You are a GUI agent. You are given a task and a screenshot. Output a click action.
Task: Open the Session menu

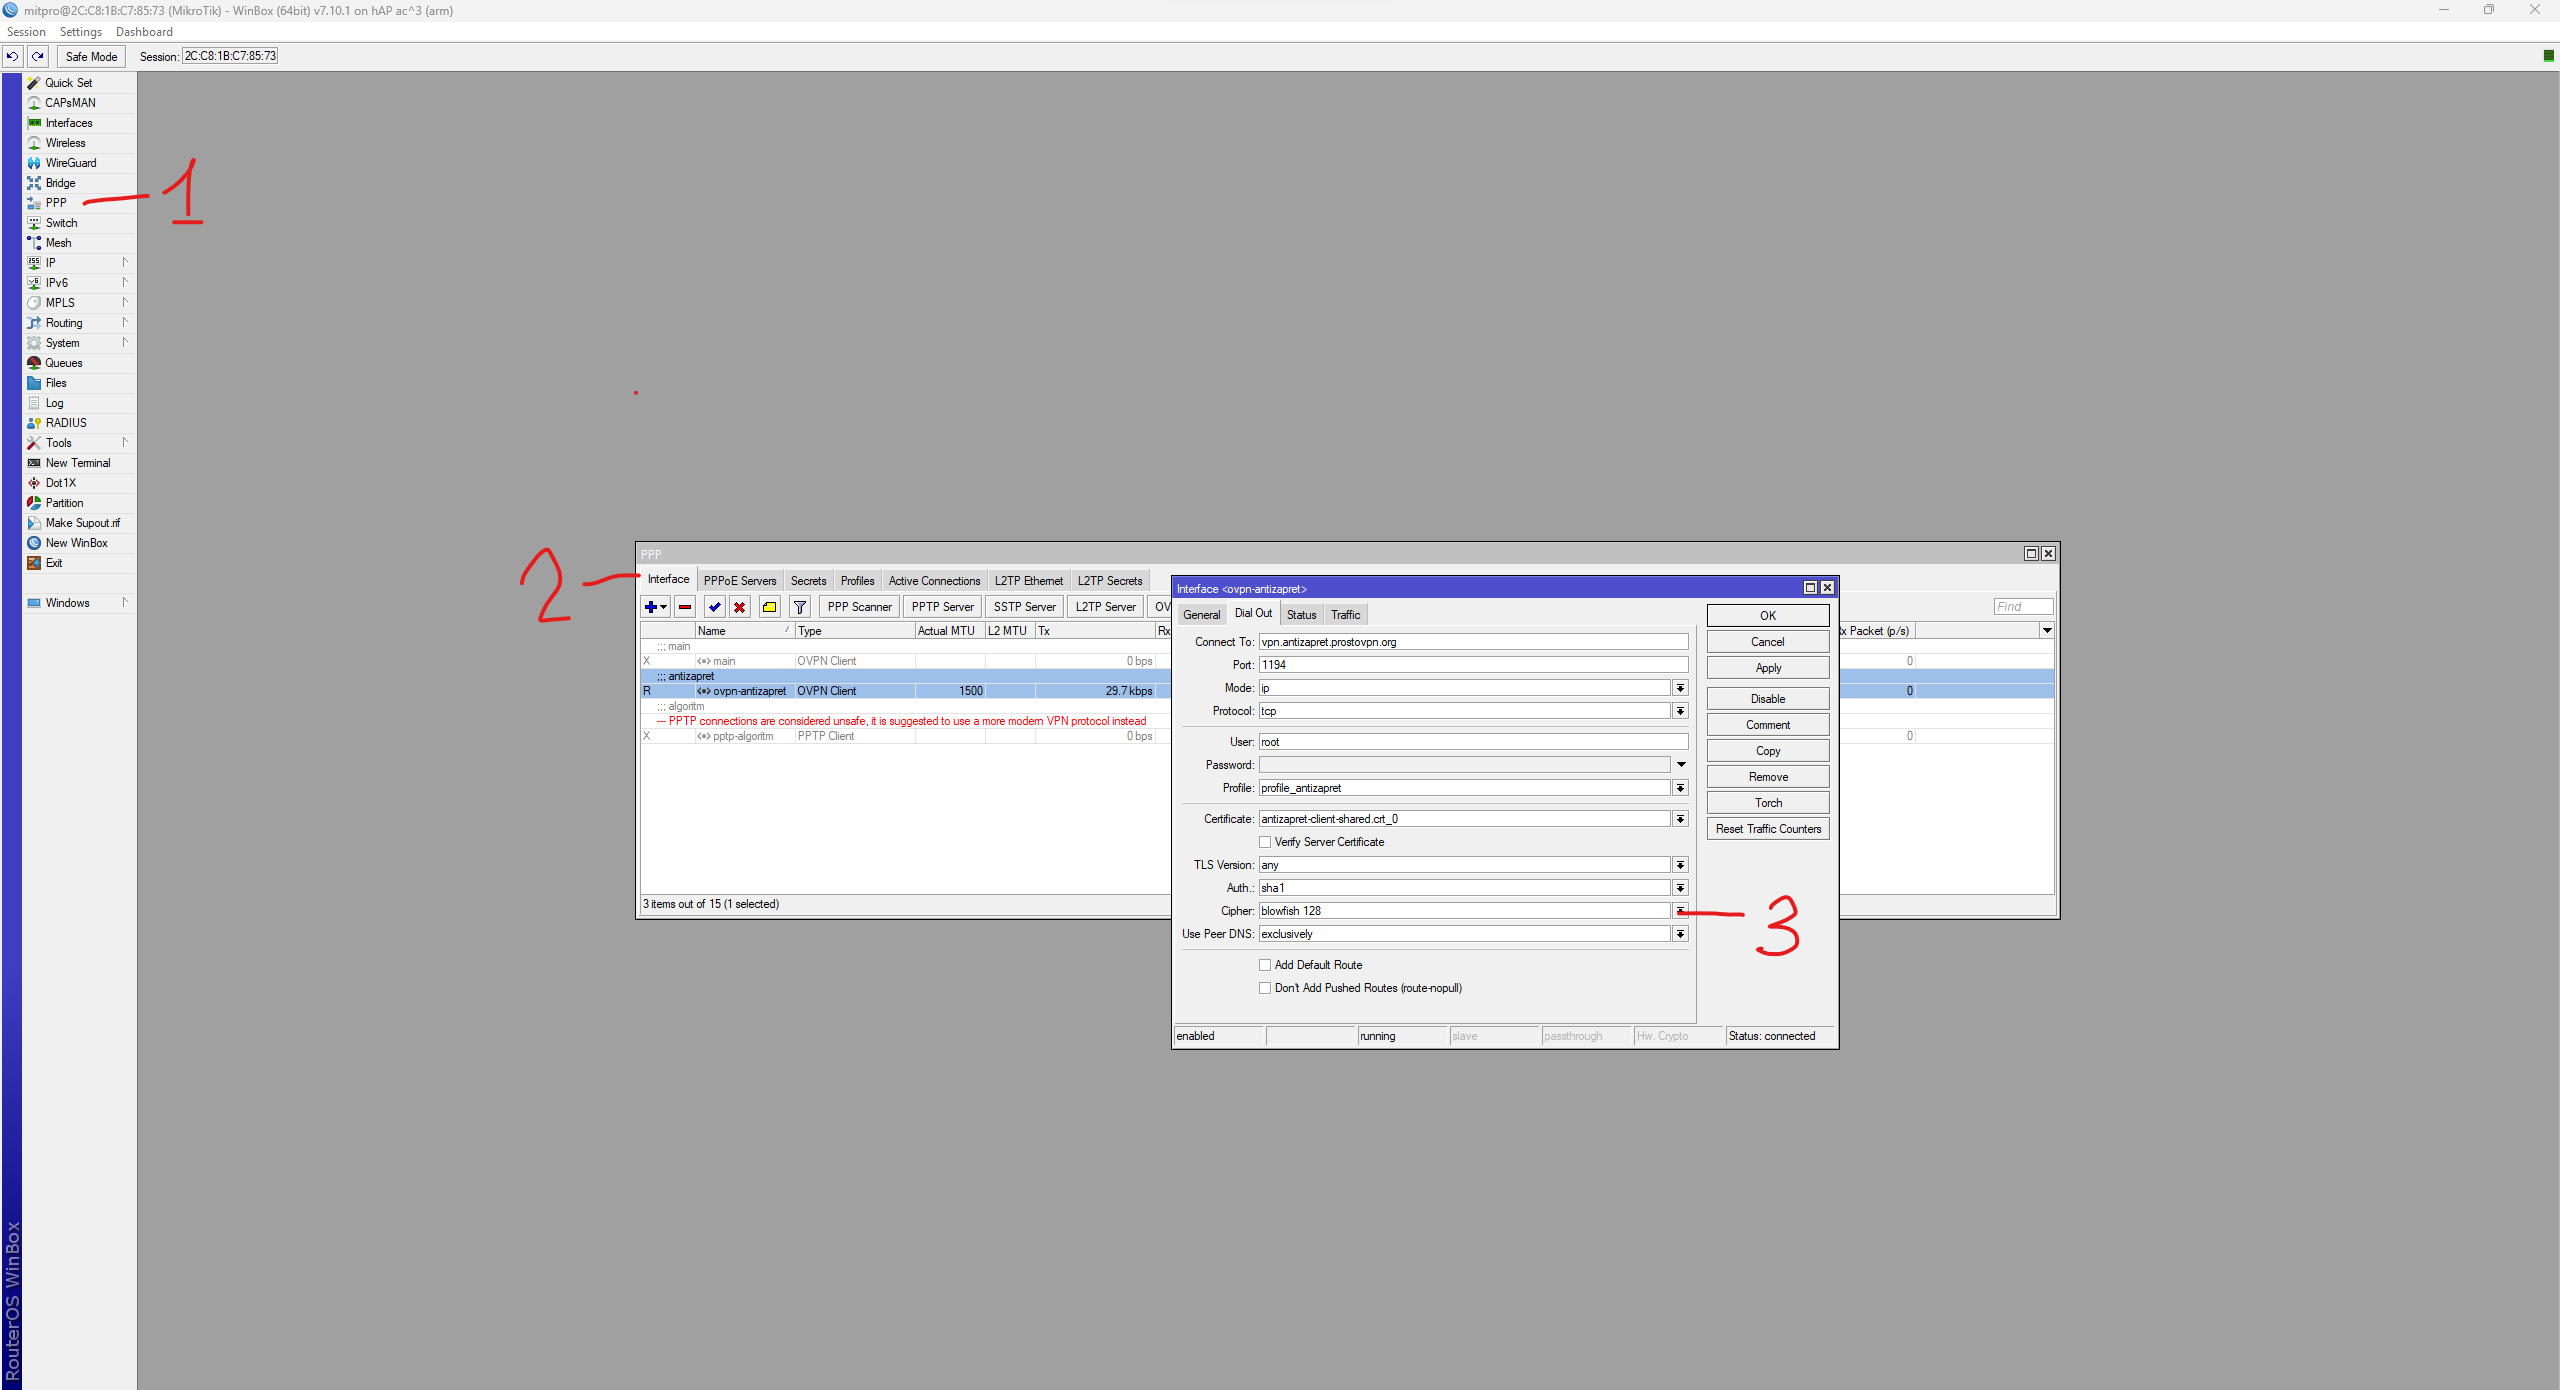tap(26, 32)
